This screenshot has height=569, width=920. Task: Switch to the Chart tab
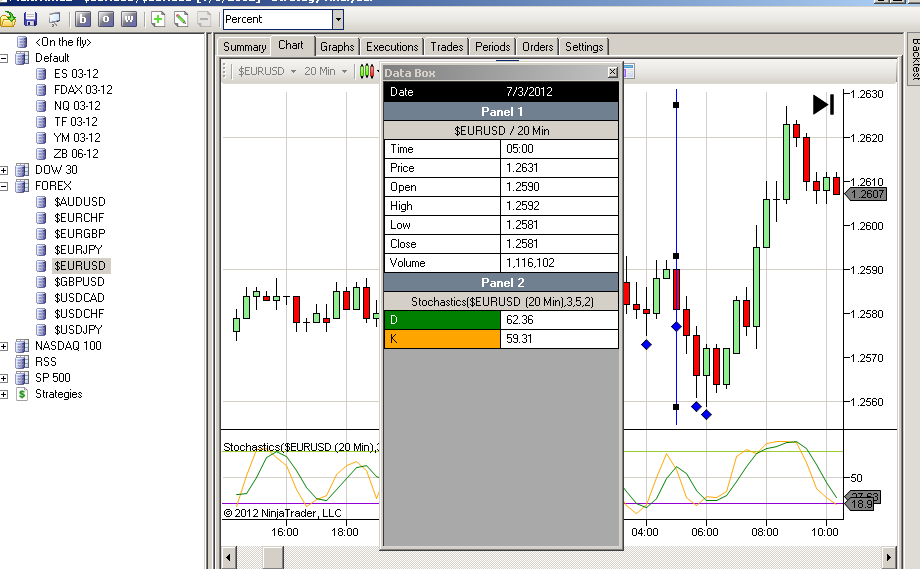pos(291,45)
